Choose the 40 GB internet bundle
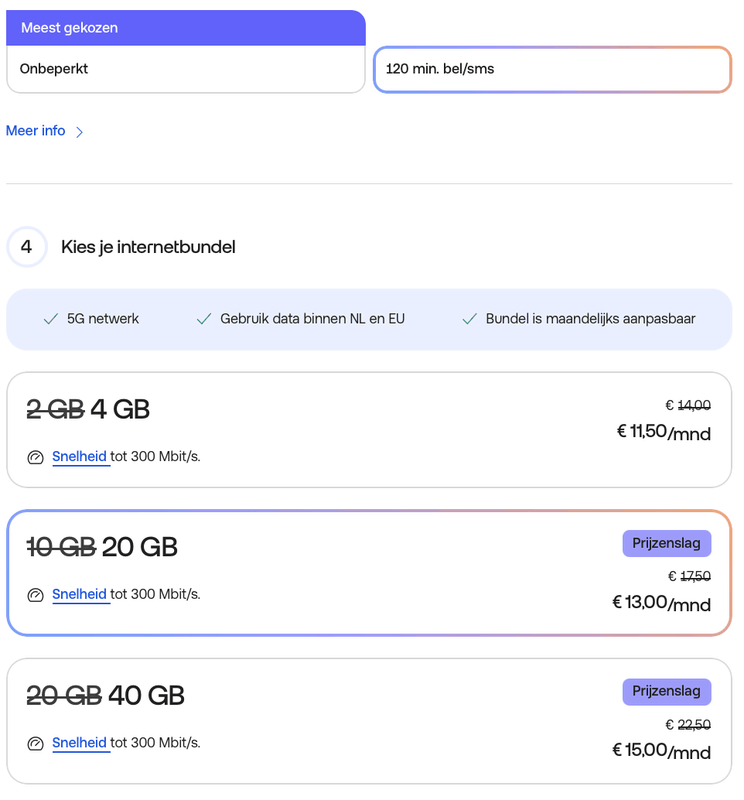 tap(369, 720)
